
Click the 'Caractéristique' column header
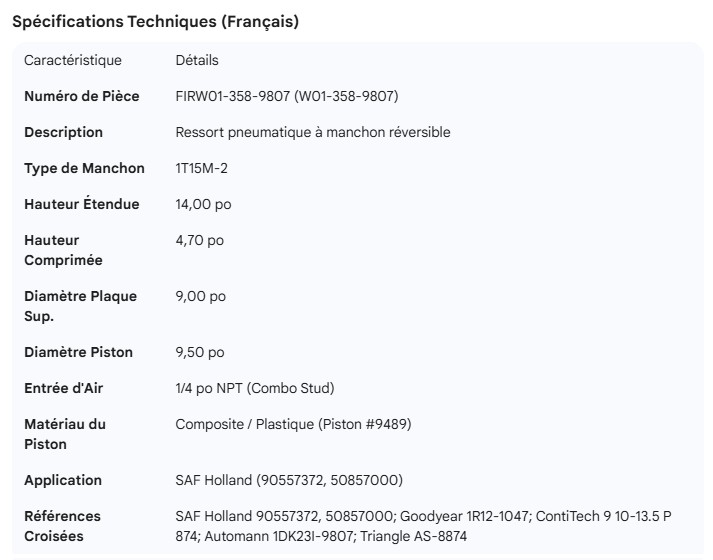tap(73, 60)
